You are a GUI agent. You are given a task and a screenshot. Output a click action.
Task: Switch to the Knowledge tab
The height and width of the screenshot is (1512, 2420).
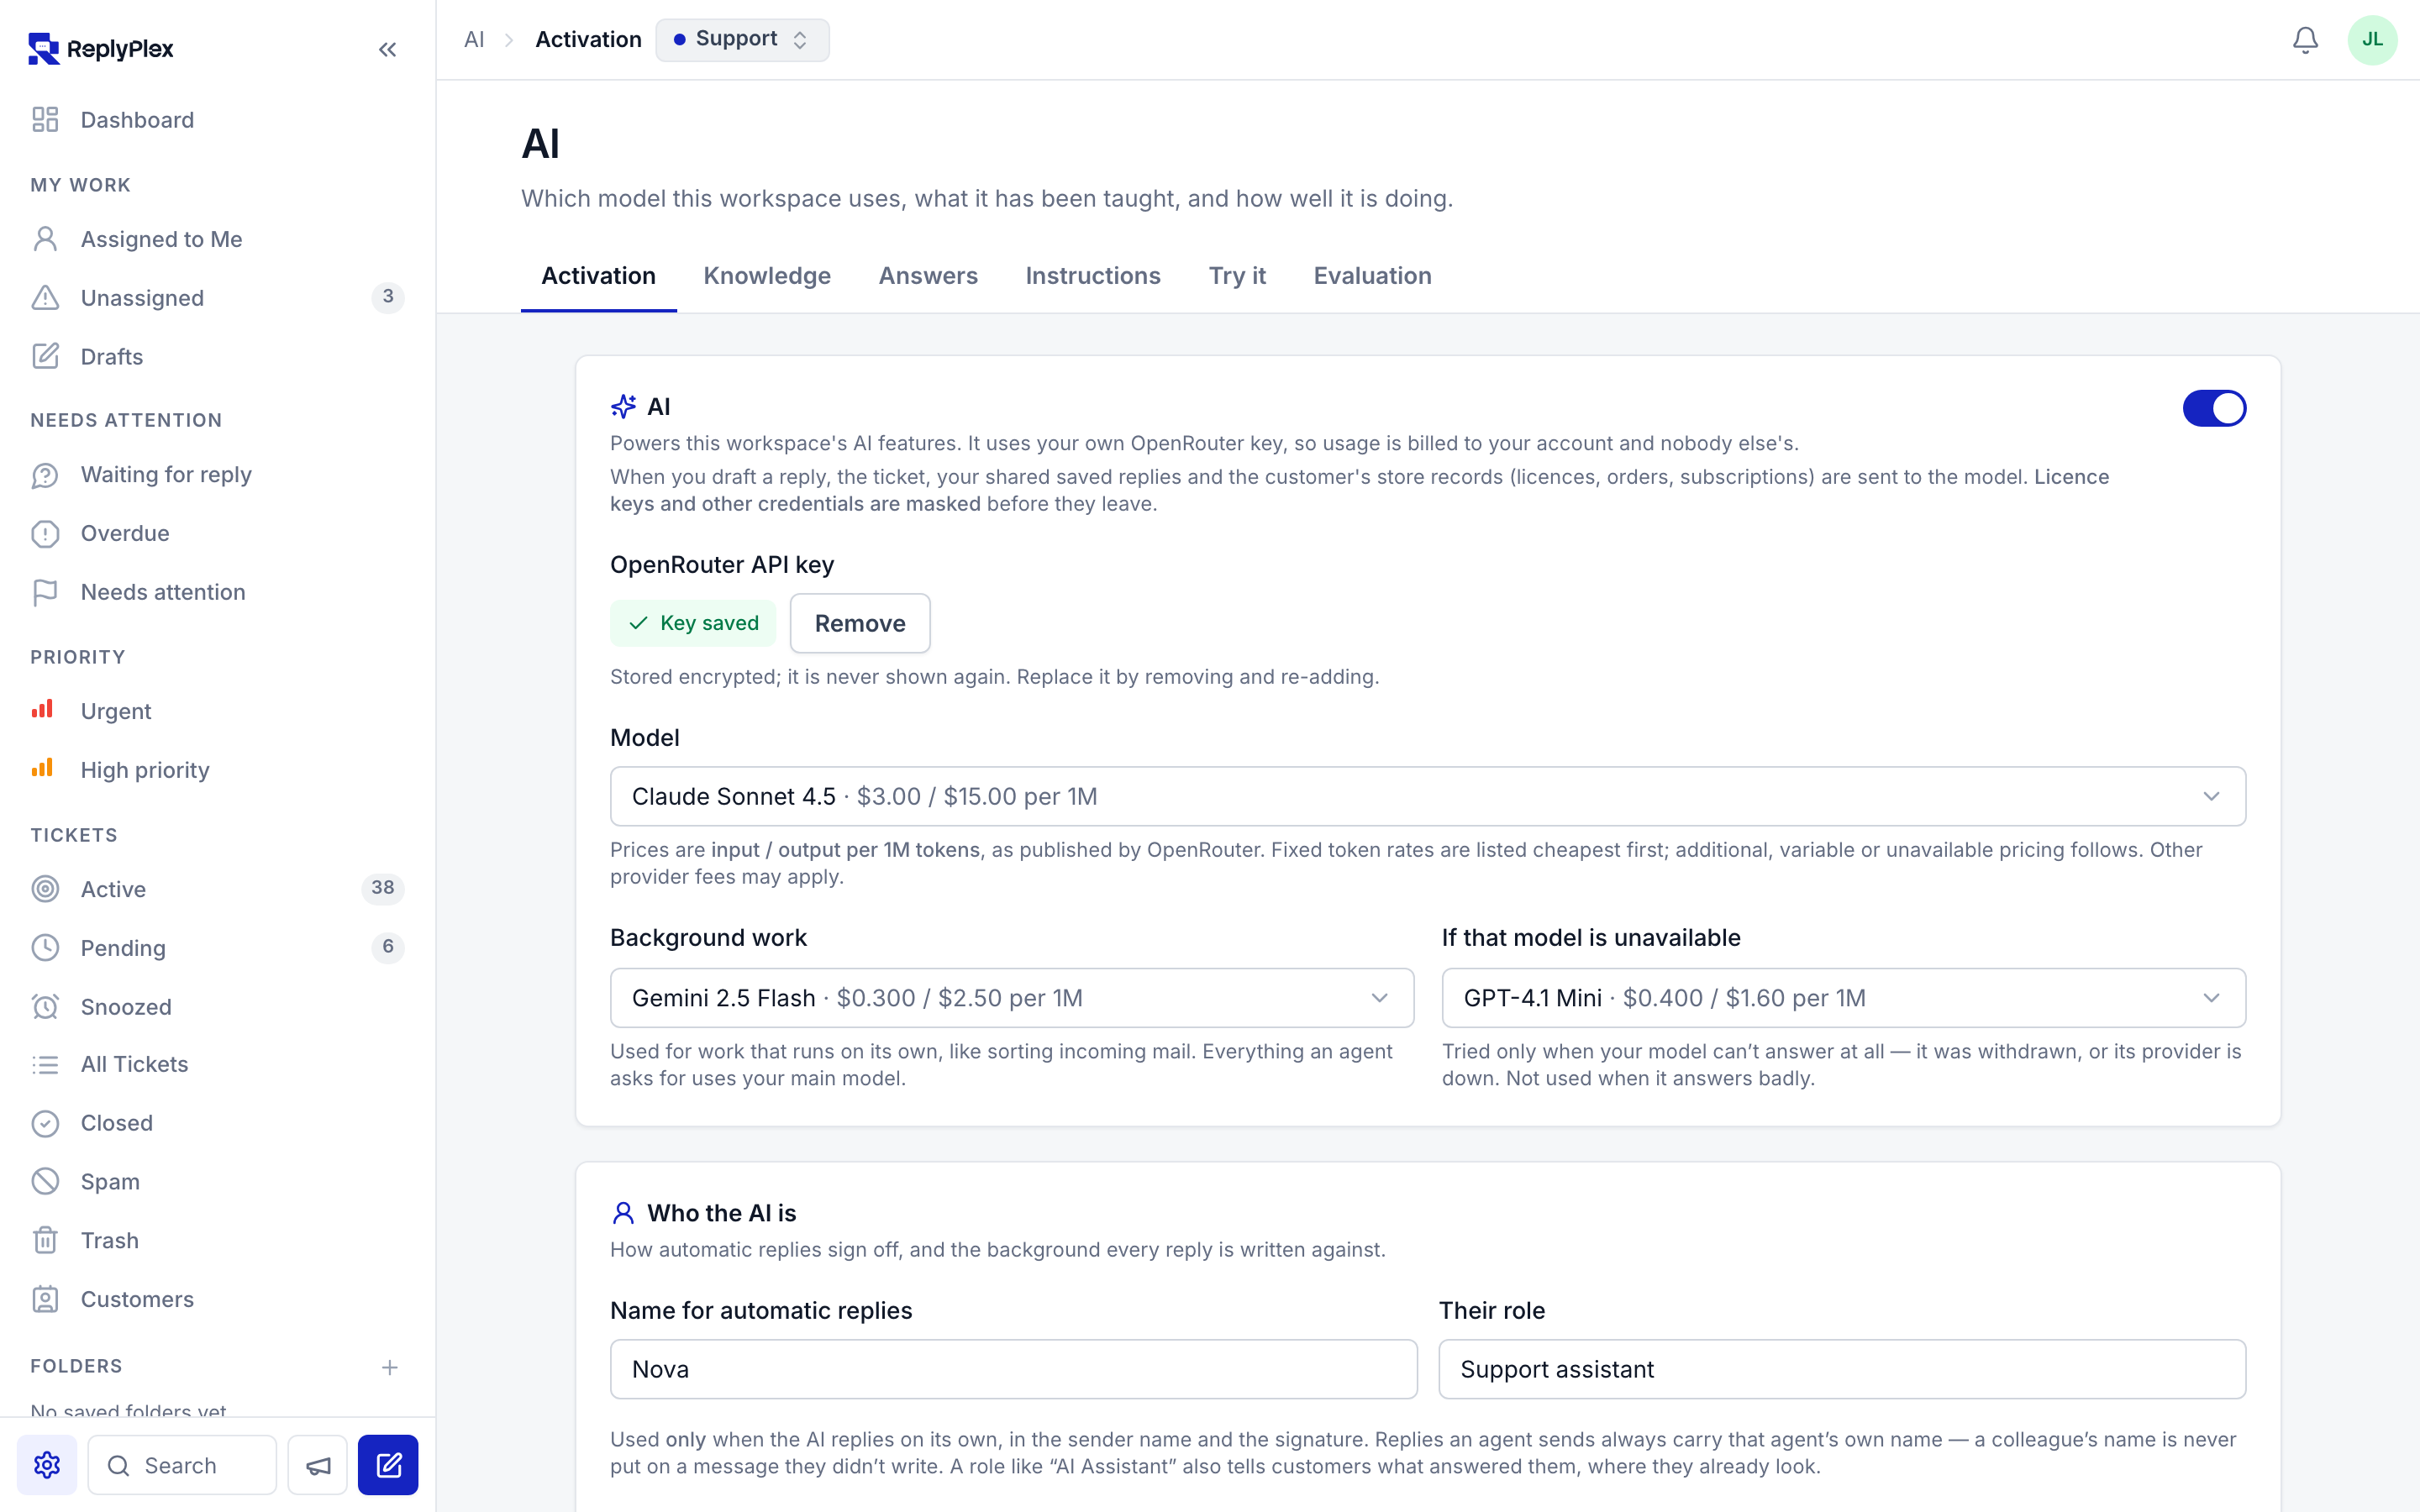(x=767, y=276)
